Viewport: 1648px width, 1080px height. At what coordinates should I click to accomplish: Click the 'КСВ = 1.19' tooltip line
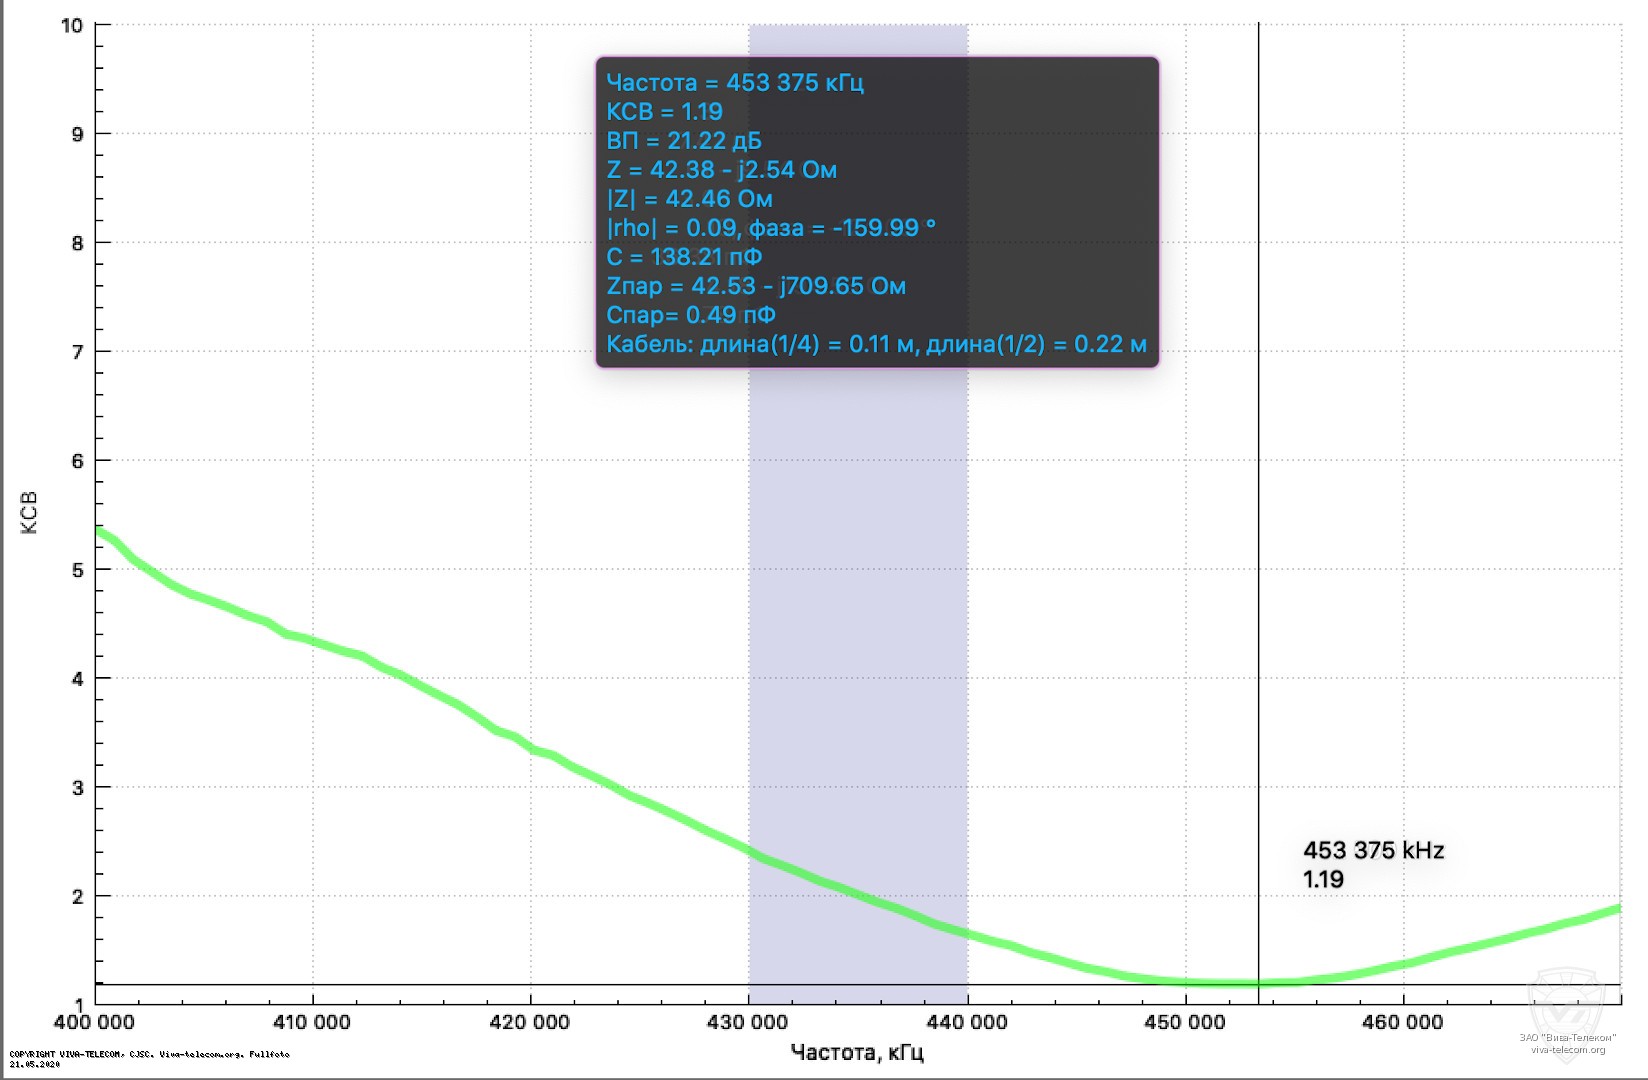pos(664,111)
